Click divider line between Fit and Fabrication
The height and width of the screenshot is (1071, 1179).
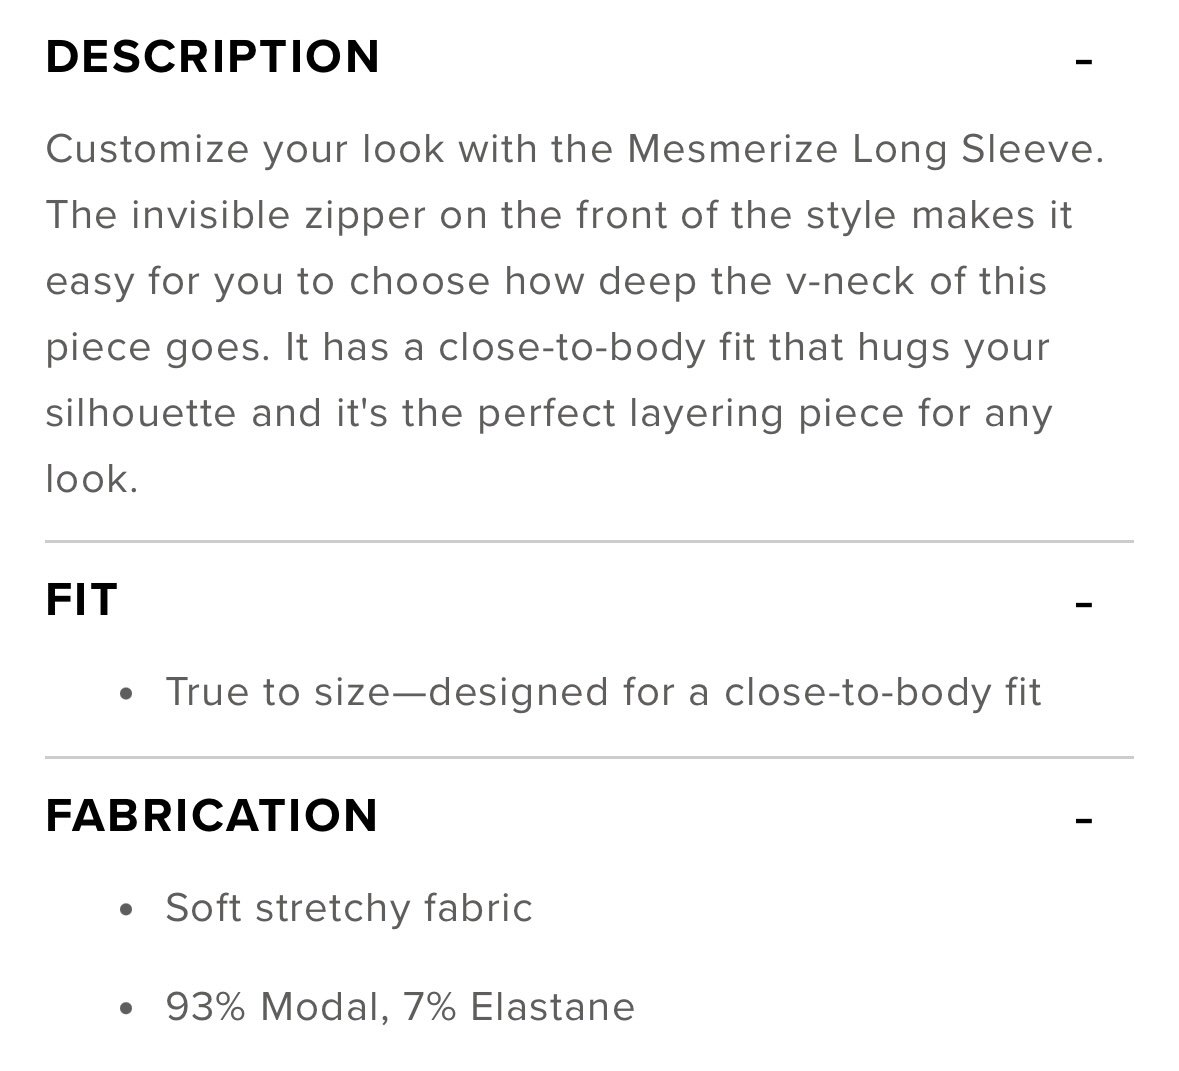tap(590, 758)
